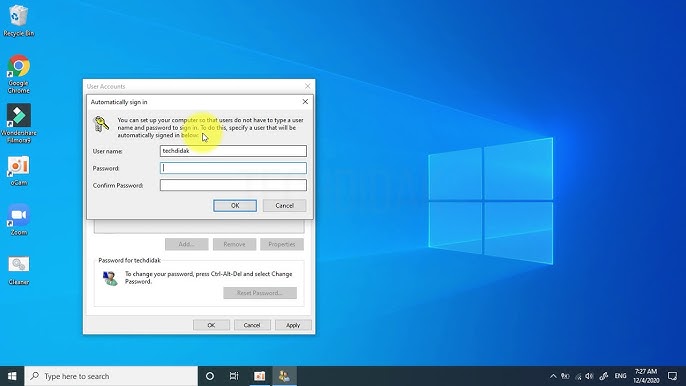Open the Action Center notifications icon

point(672,376)
